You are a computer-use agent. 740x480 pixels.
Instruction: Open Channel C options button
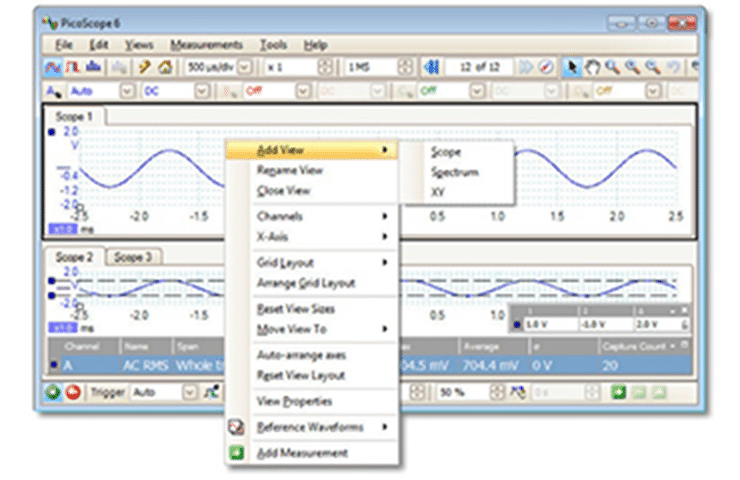click(x=405, y=91)
